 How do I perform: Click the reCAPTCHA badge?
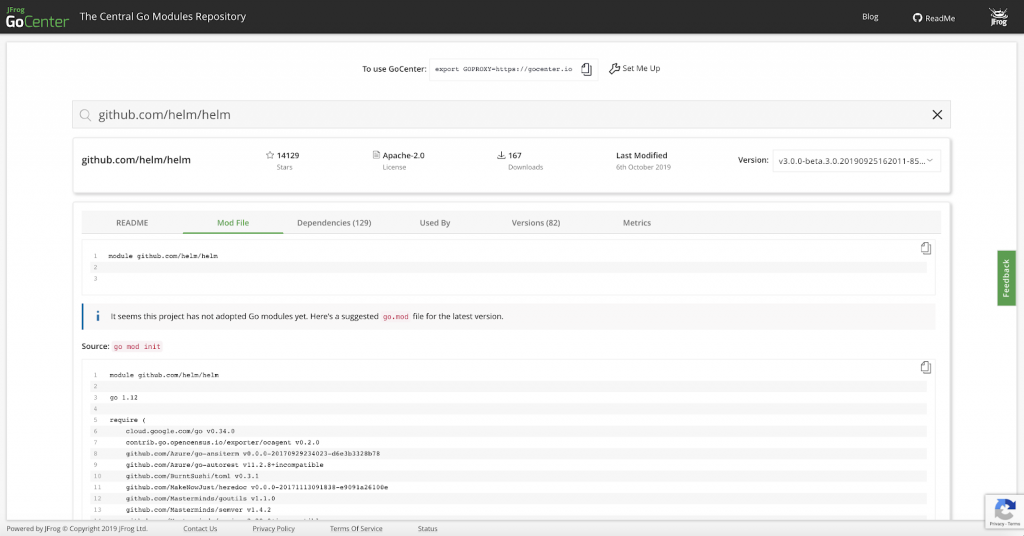point(1003,511)
